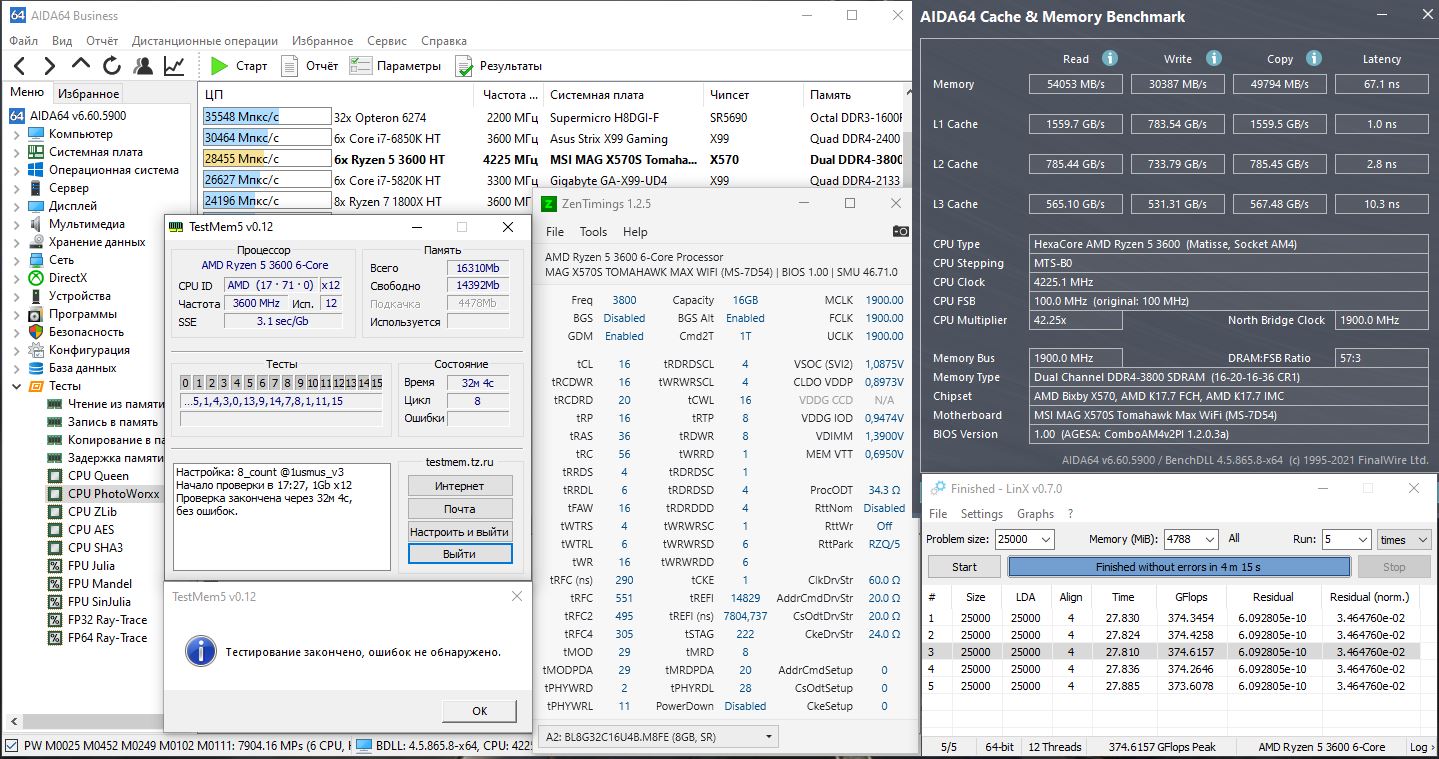1439x759 pixels.
Task: Open the remote user icon in AIDA64 toolbar
Action: (143, 66)
